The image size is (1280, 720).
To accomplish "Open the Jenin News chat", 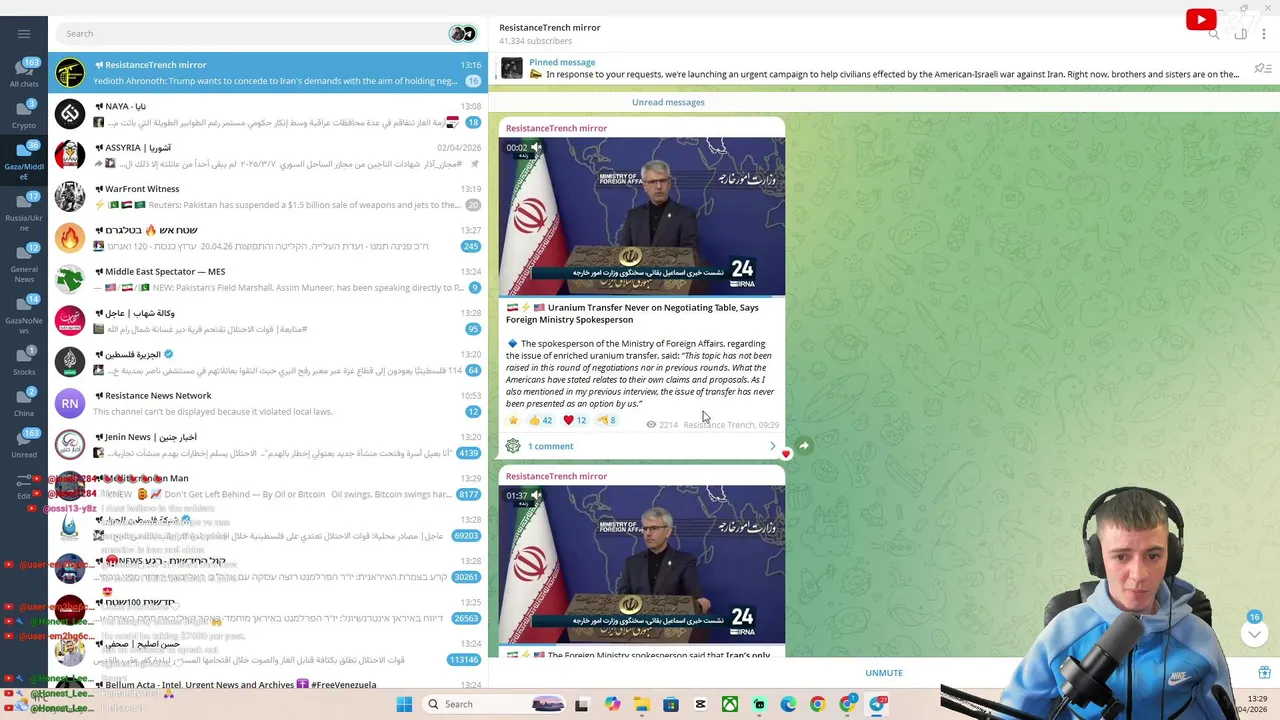I will (x=268, y=445).
